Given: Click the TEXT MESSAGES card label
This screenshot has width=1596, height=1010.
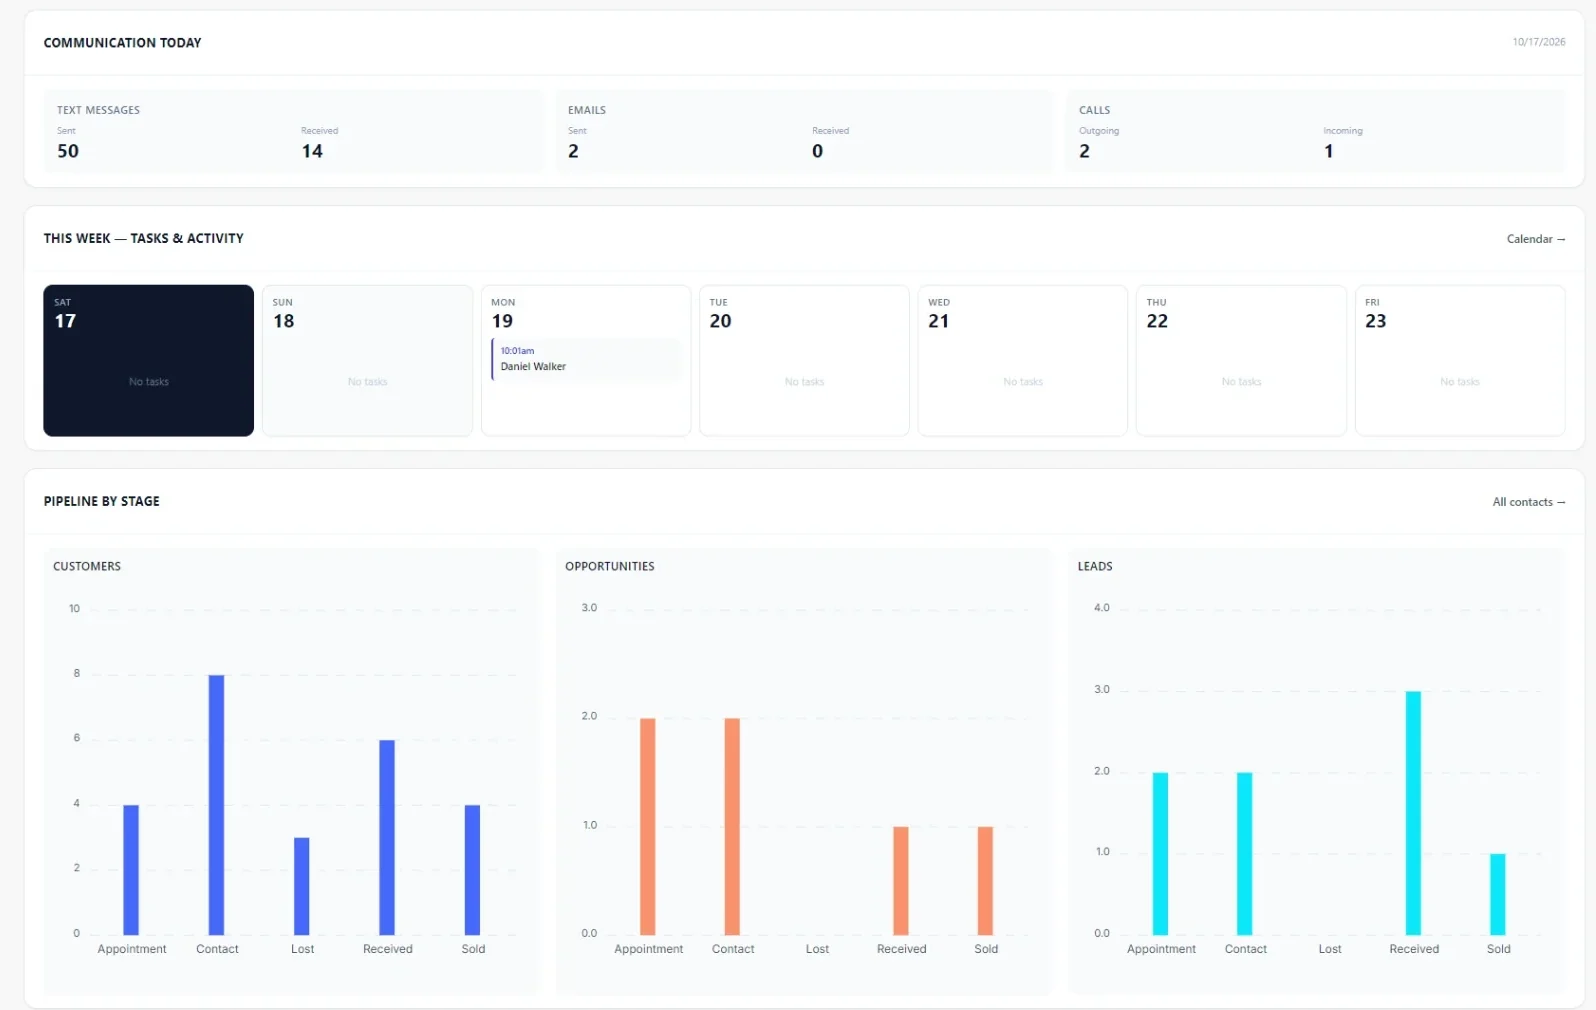Looking at the screenshot, I should tap(98, 110).
